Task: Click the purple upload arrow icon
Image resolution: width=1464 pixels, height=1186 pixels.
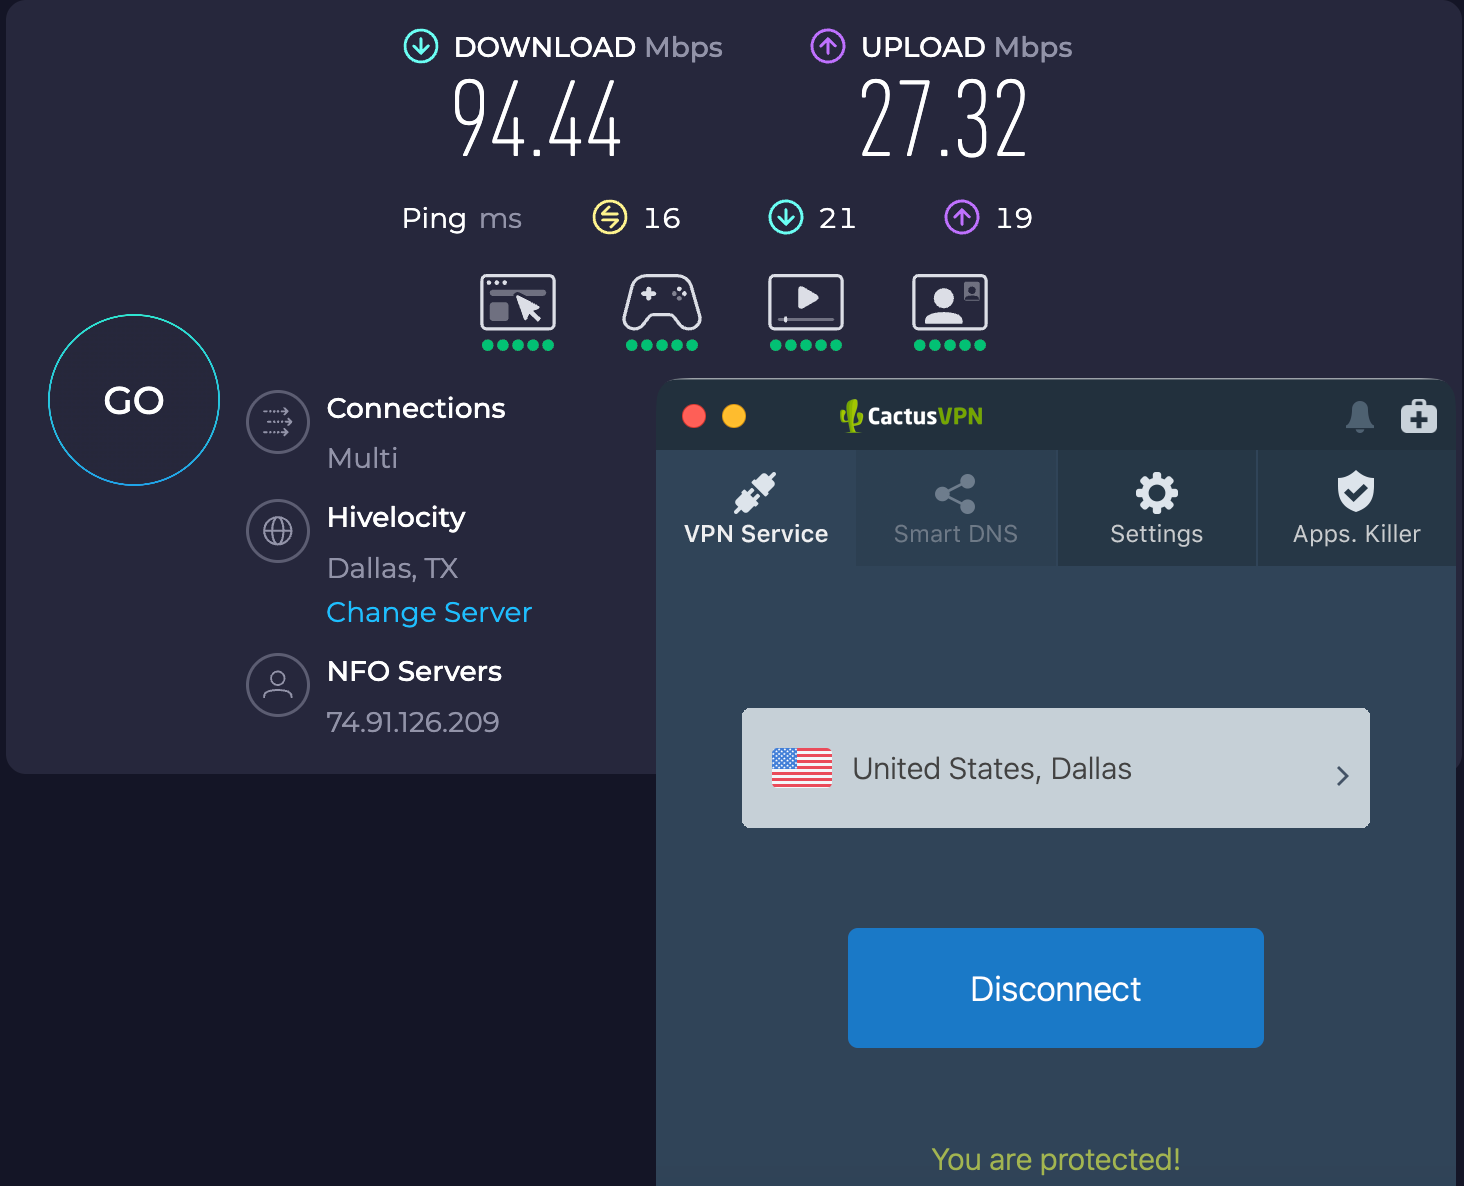Action: pyautogui.click(x=827, y=46)
